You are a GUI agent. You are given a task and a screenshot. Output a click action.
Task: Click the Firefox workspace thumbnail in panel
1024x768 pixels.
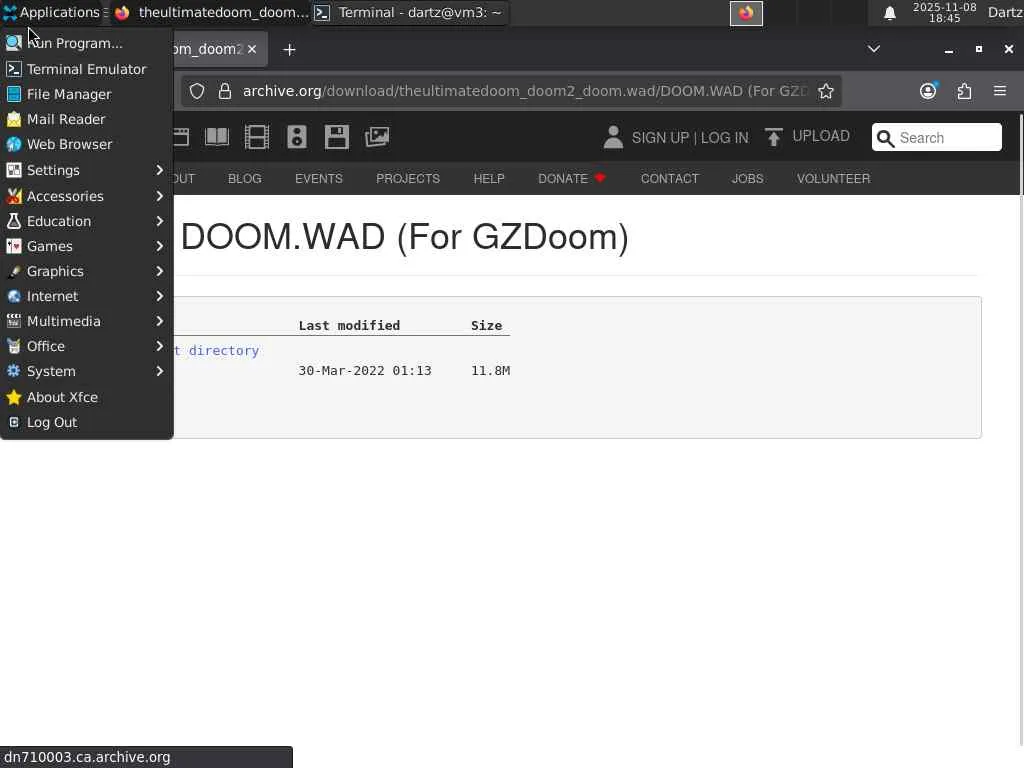[x=746, y=13]
